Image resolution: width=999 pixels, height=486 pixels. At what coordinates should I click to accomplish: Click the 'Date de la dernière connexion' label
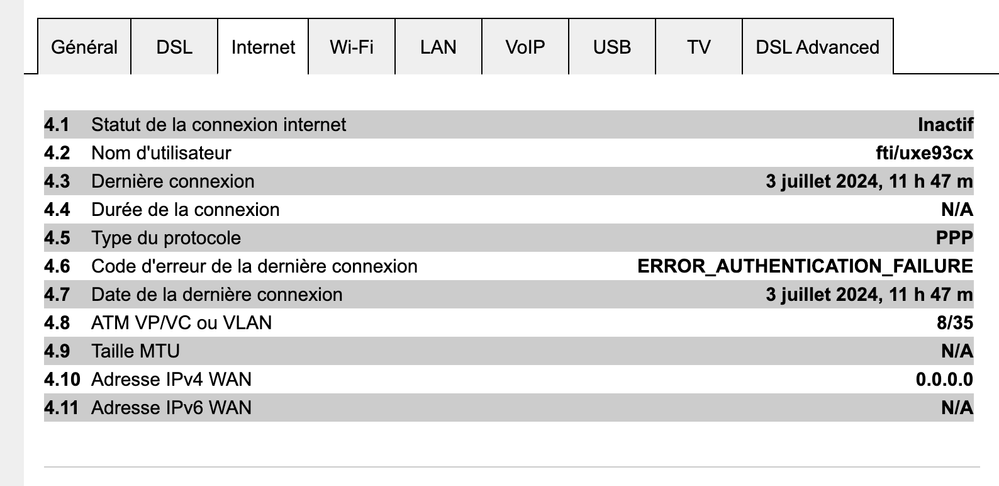coord(216,295)
